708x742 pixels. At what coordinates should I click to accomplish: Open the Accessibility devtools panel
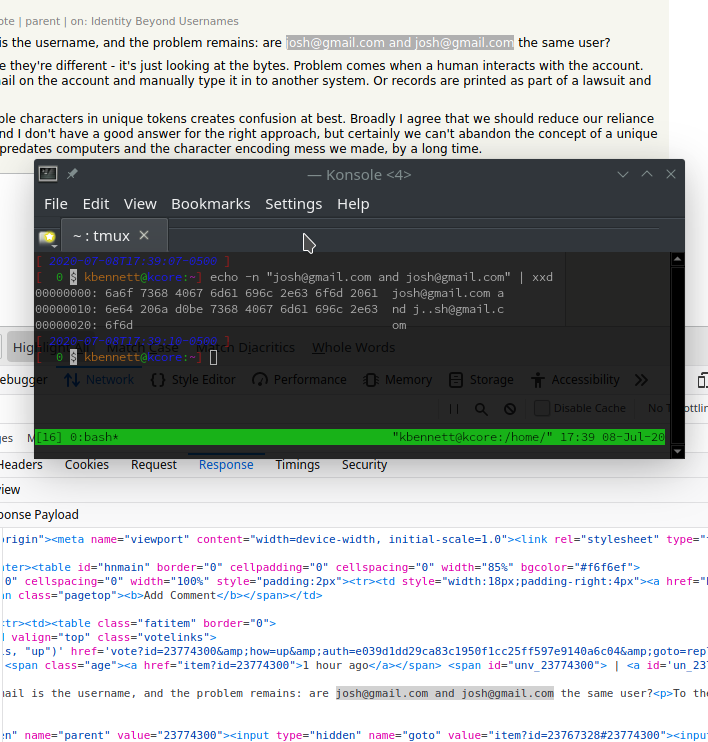coord(575,380)
